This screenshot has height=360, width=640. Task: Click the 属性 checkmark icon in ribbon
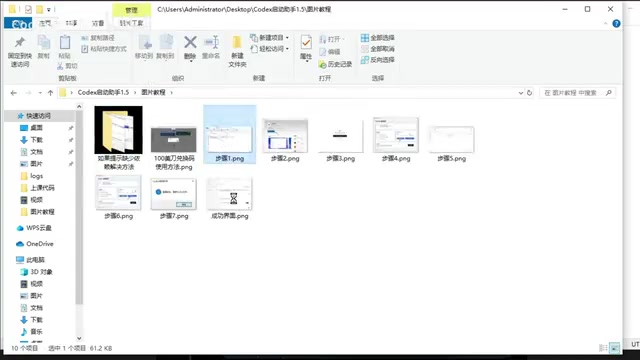pos(306,42)
